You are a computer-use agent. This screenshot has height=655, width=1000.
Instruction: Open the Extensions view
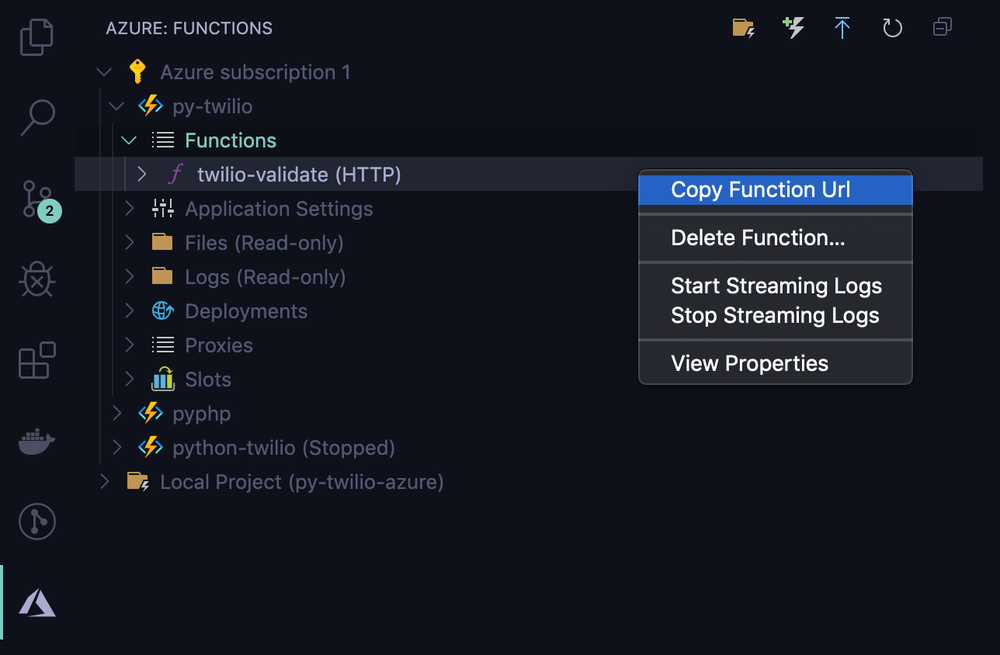pos(36,361)
